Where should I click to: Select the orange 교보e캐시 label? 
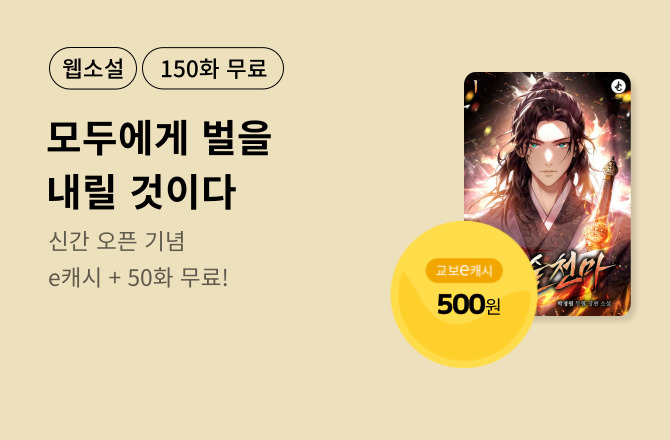point(464,270)
